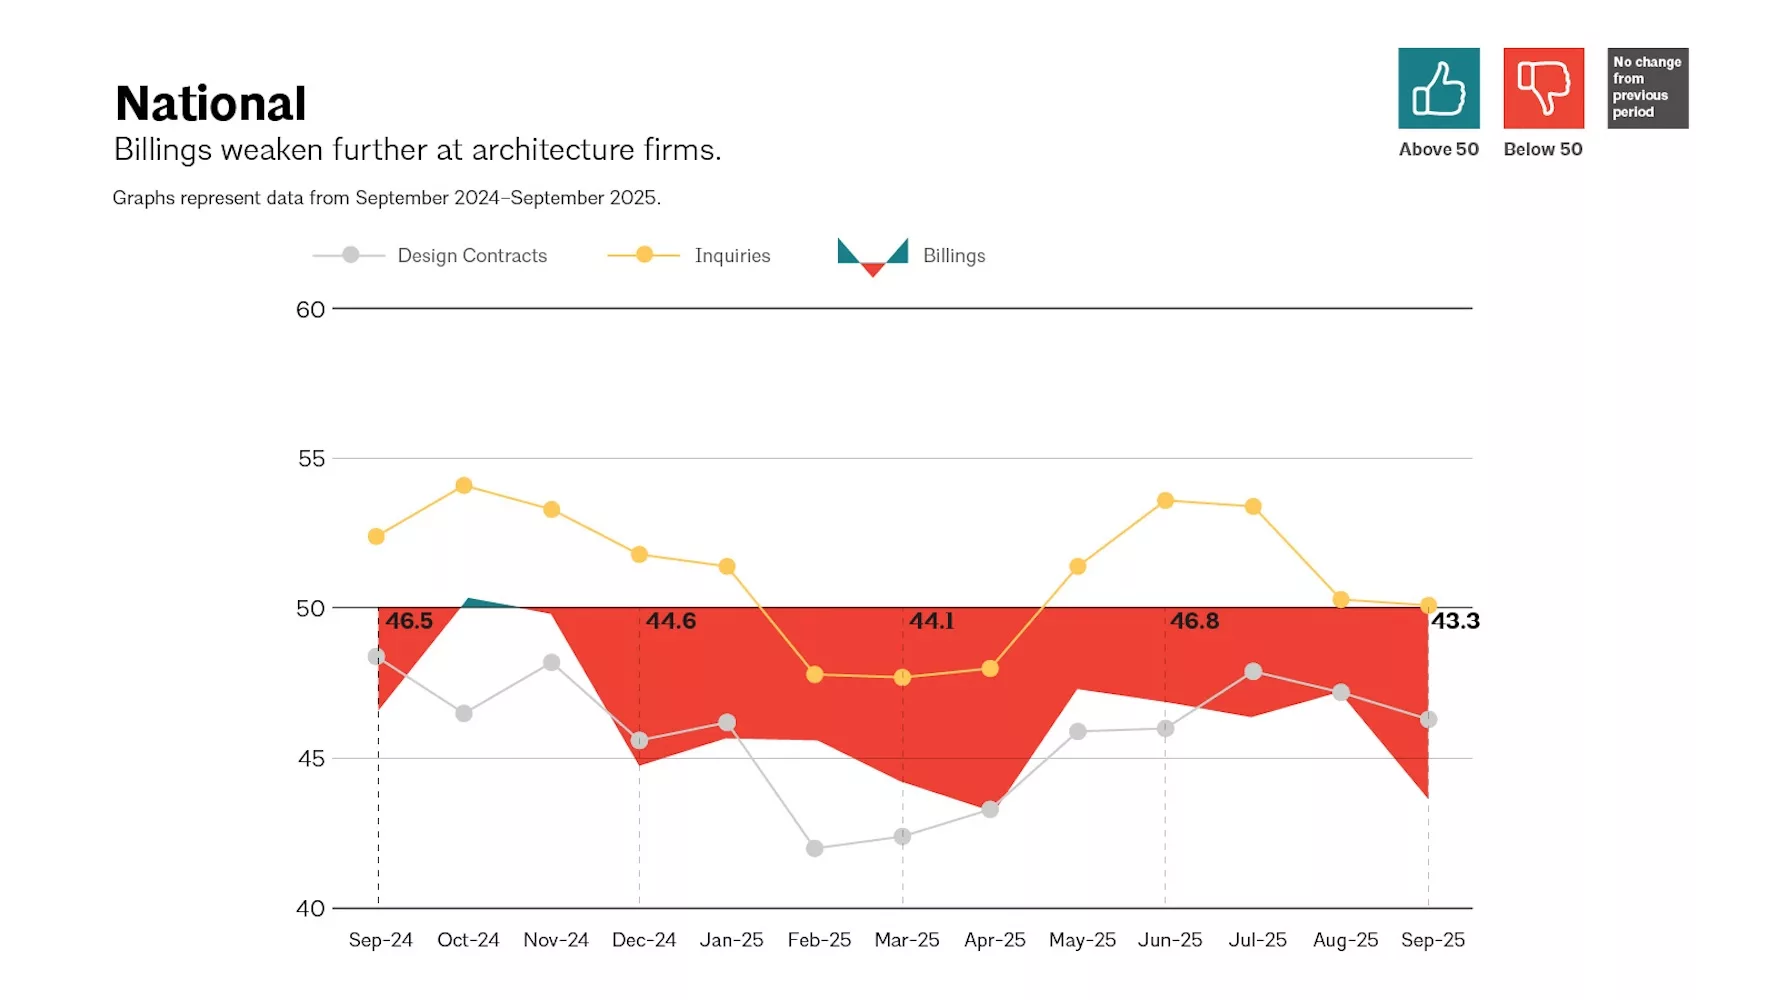Select the Feb-25 Design Contracts lowest point
The image size is (1778, 1000).
click(x=814, y=848)
